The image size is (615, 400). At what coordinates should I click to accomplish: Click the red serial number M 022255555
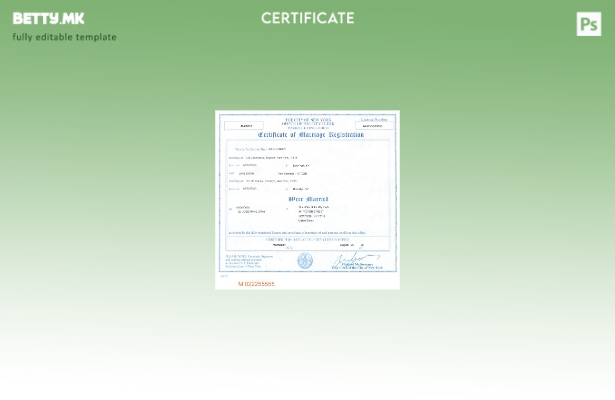256,284
